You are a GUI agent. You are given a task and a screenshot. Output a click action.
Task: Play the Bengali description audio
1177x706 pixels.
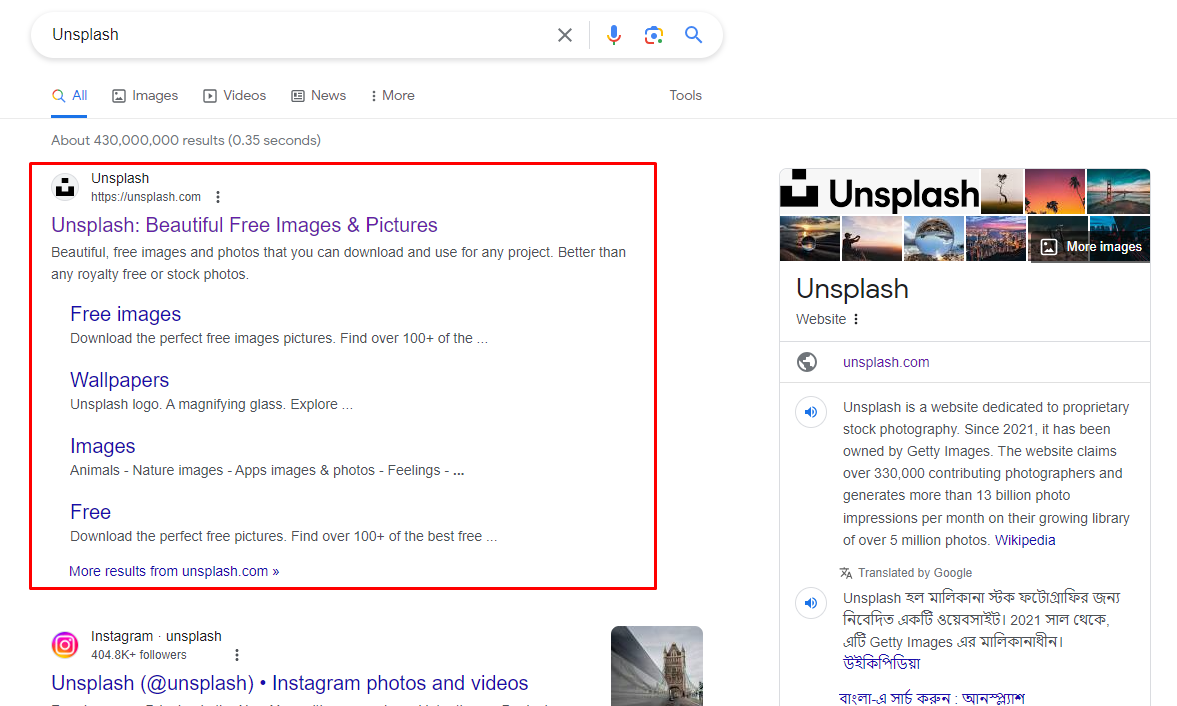tap(811, 603)
